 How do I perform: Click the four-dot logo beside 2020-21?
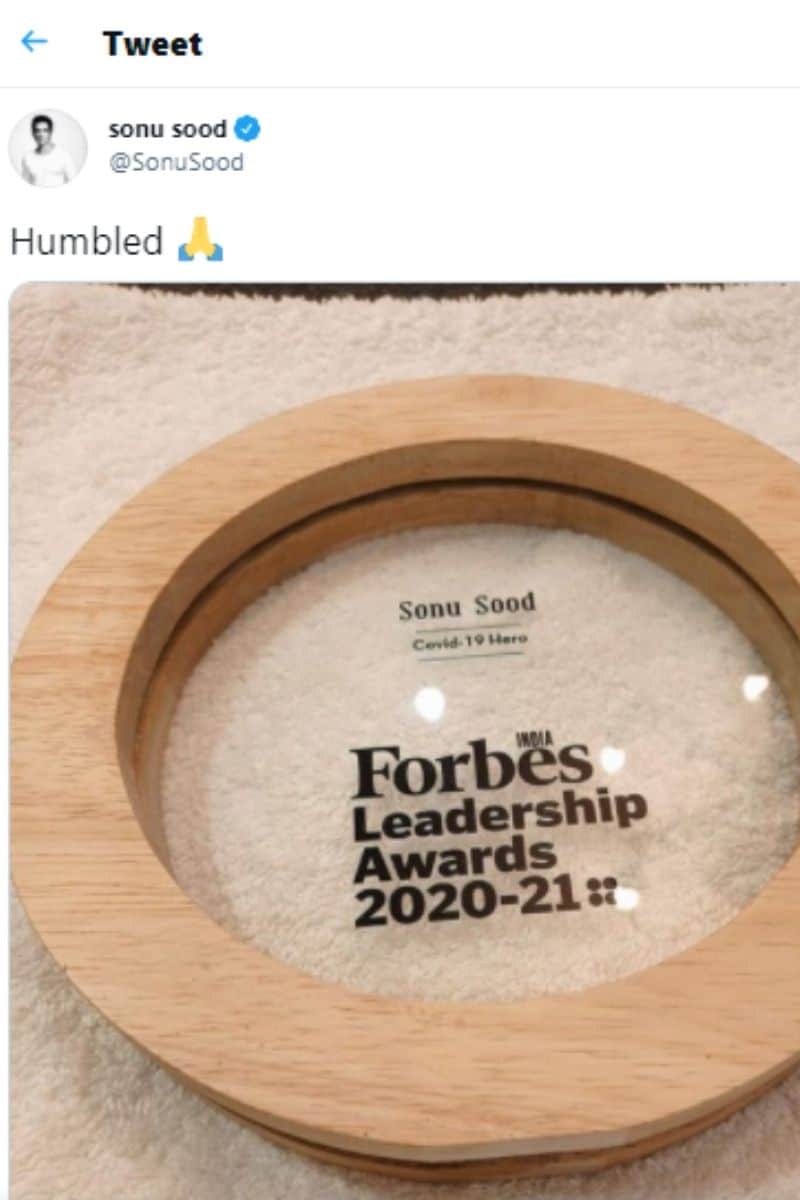[603, 893]
